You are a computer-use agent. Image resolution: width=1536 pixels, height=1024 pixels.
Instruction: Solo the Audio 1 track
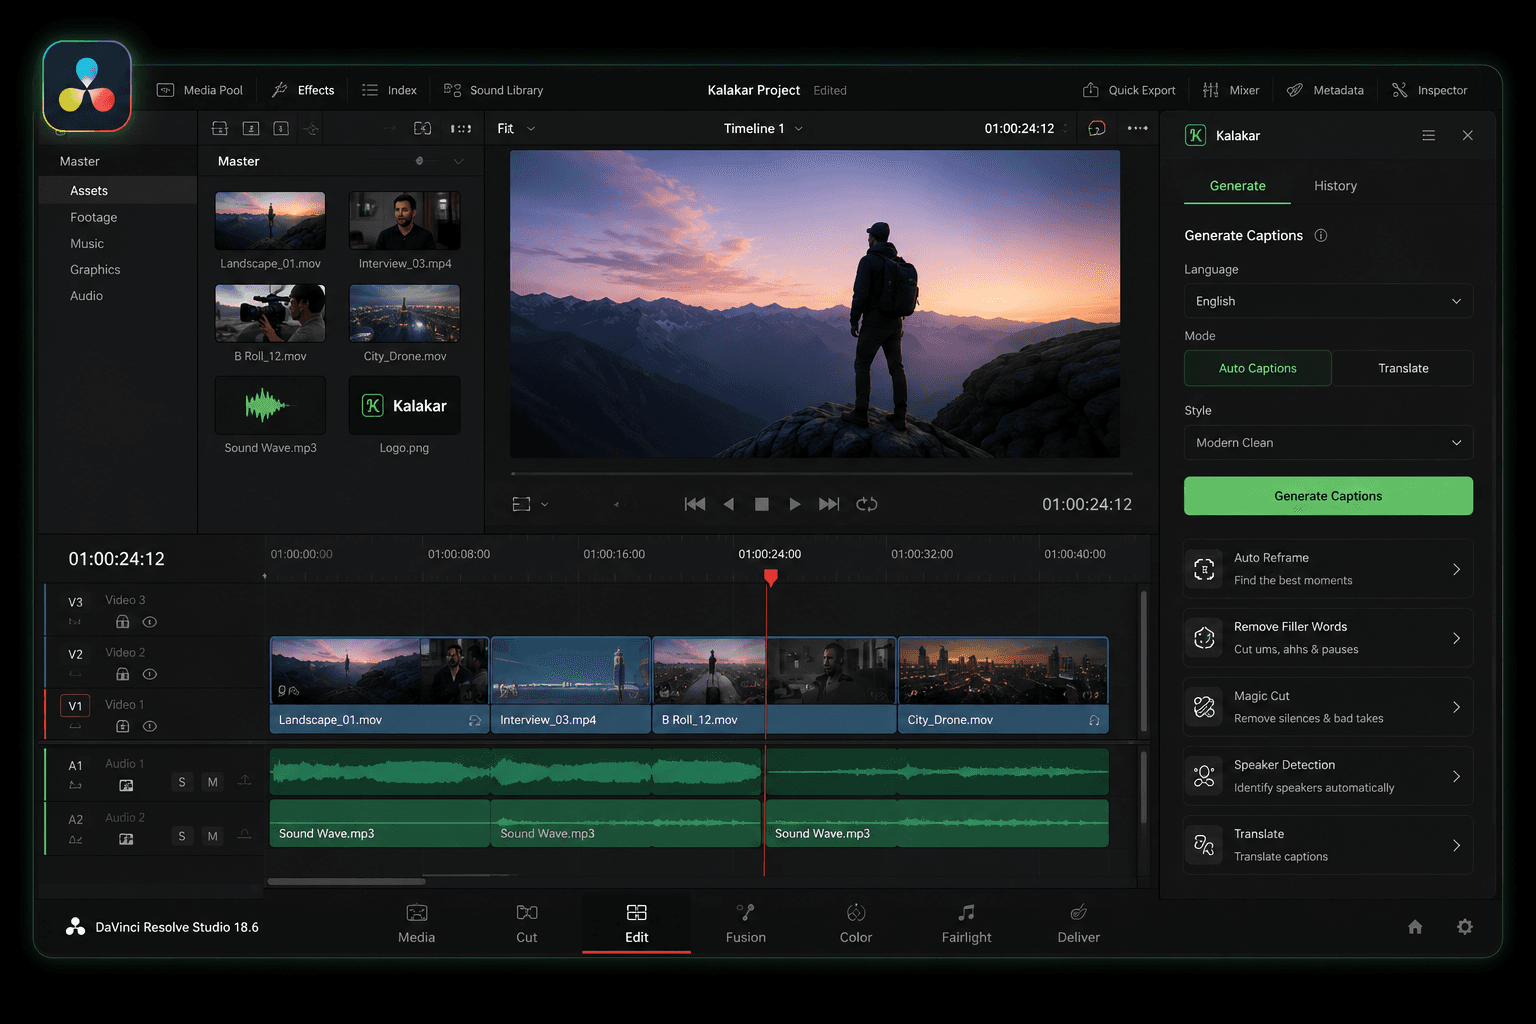[x=182, y=782]
